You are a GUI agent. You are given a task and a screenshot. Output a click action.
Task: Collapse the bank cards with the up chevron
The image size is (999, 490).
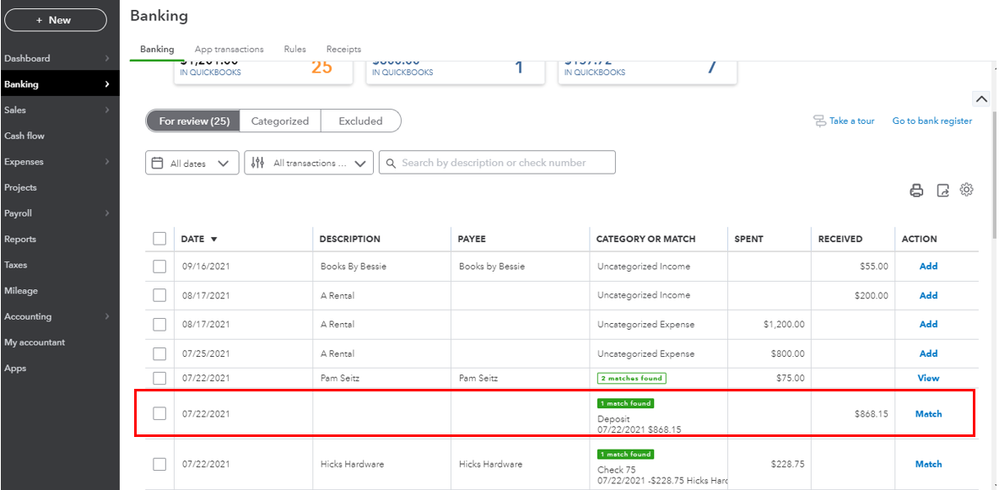tap(981, 99)
